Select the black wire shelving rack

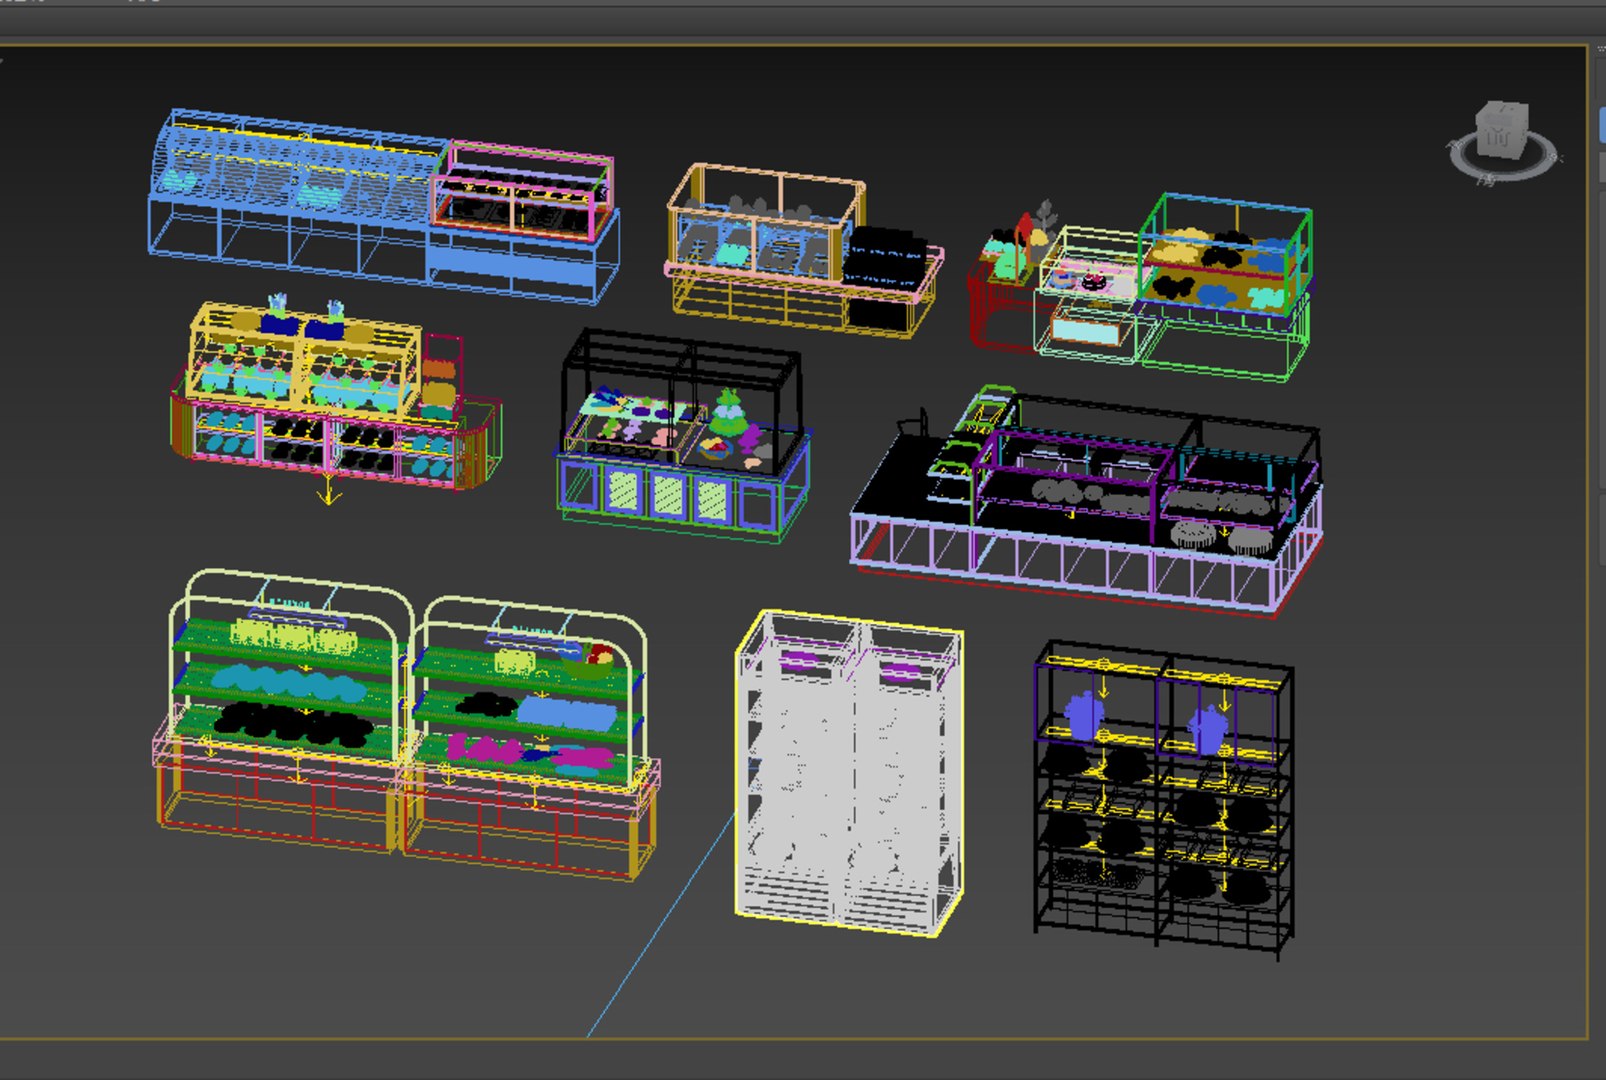[x=1164, y=798]
